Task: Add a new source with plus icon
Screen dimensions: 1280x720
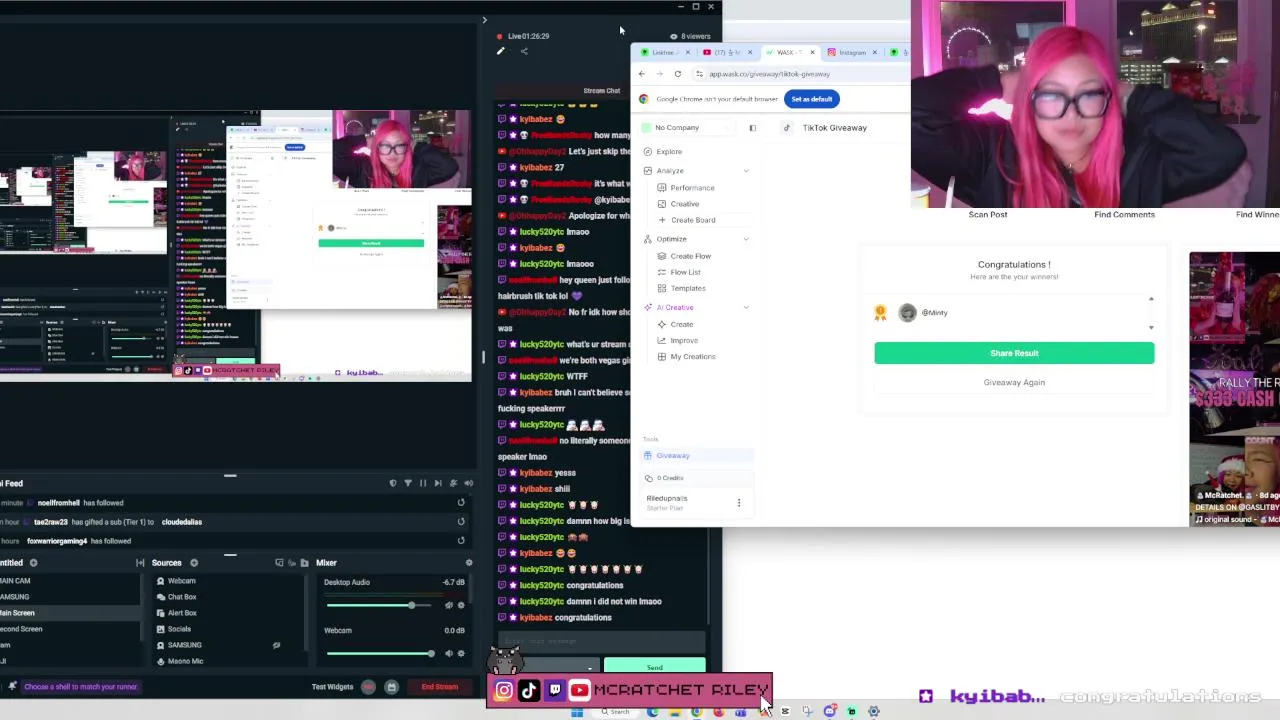Action: (194, 563)
